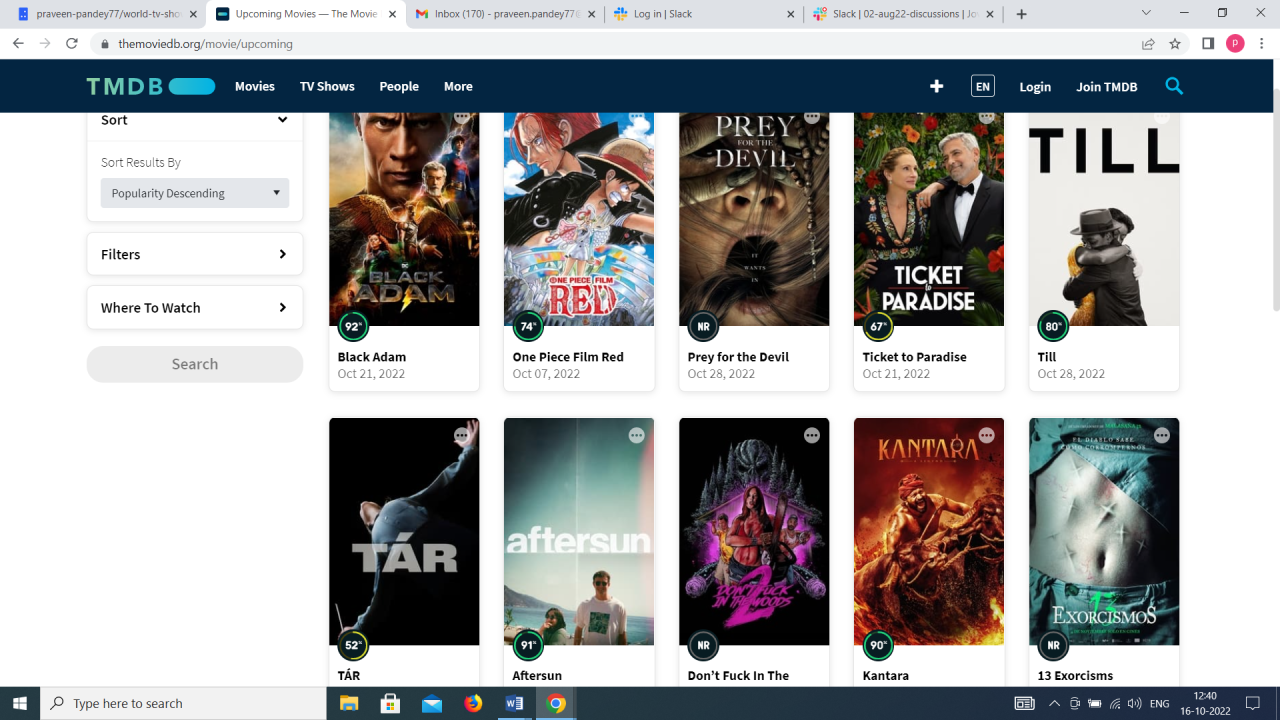Image resolution: width=1280 pixels, height=720 pixels.
Task: Open More menu in TMDB header
Action: click(x=458, y=86)
